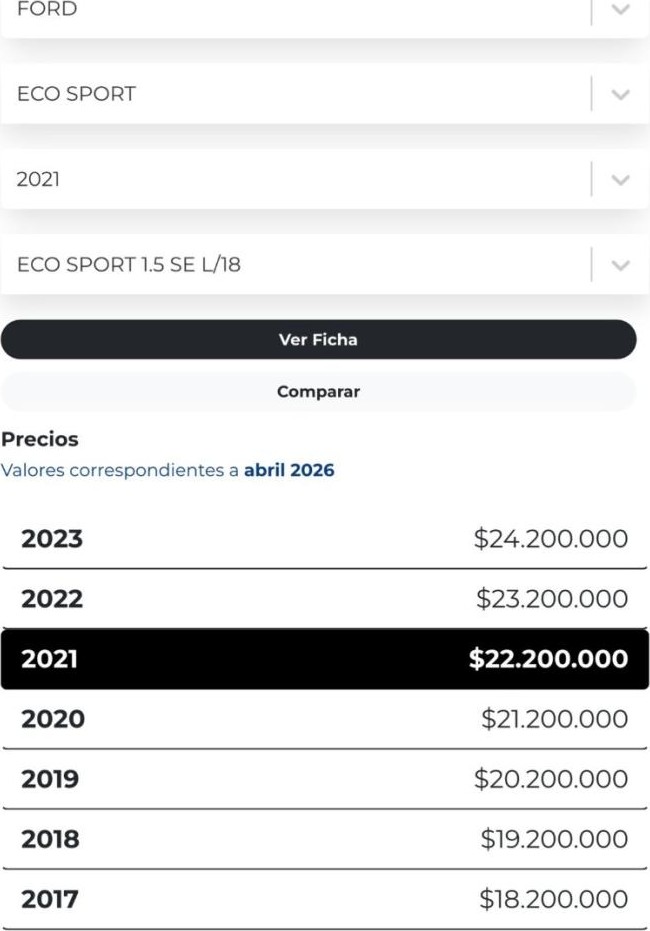Click the 2021 year field text
Image resolution: width=650 pixels, height=931 pixels.
click(x=38, y=180)
